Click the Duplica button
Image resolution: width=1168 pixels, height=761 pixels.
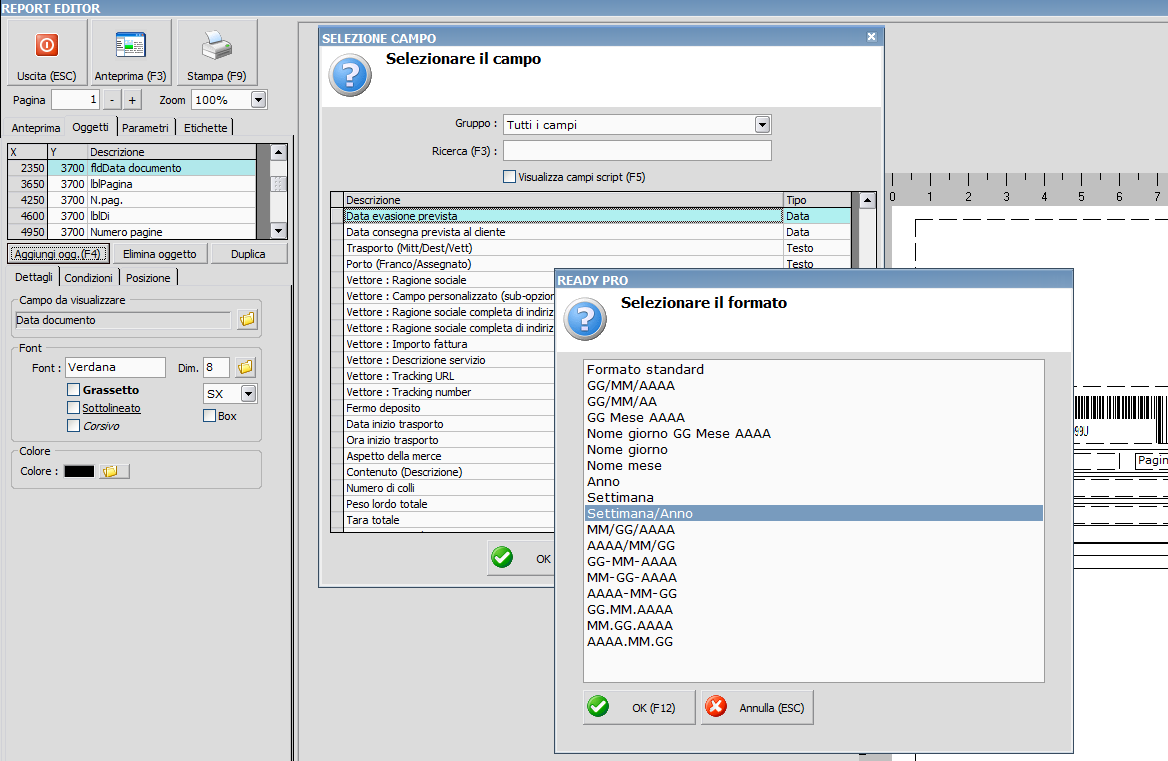point(248,254)
